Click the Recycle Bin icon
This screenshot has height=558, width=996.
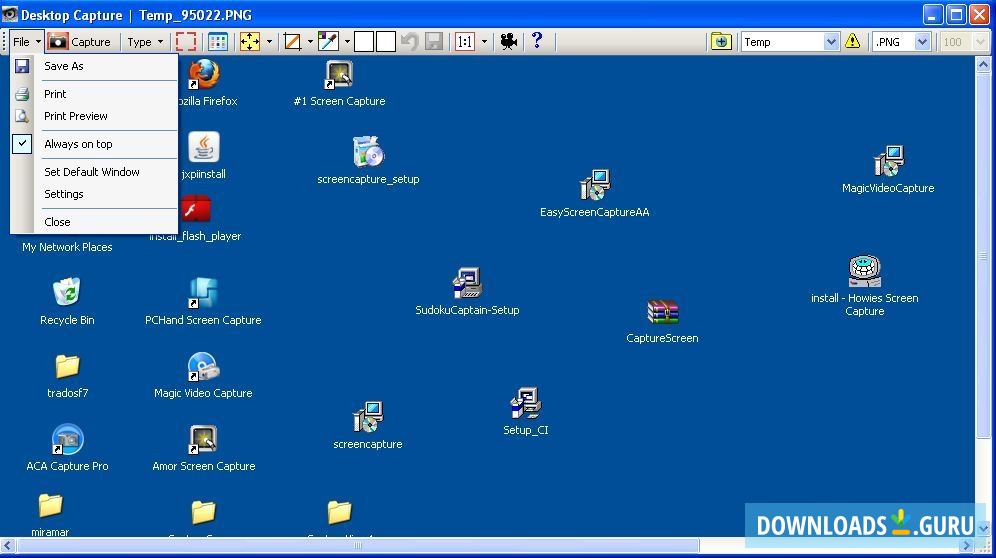pos(67,292)
